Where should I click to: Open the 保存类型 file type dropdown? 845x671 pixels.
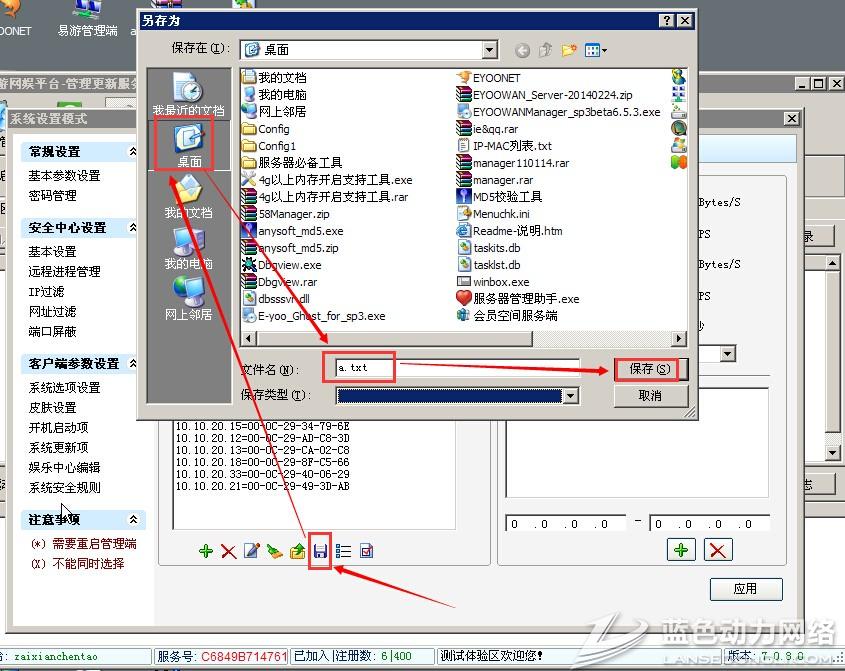pos(570,396)
